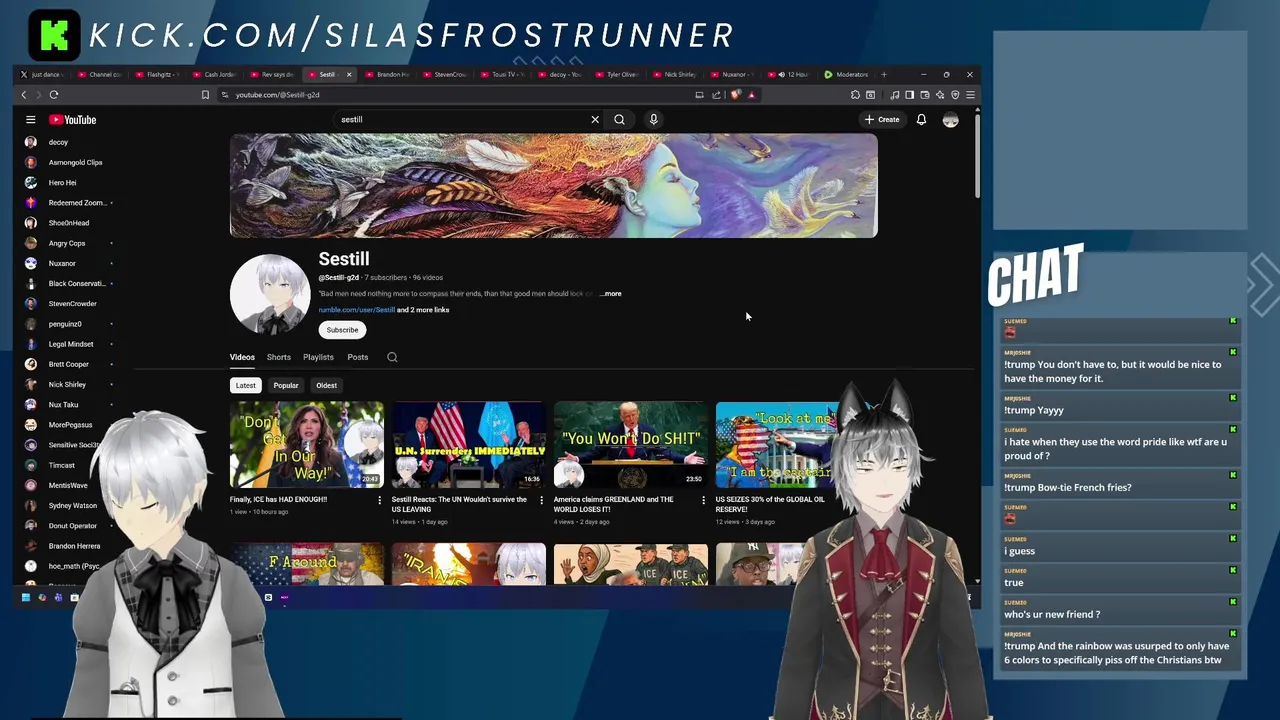Click the browser address bar URL
The height and width of the screenshot is (720, 1280).
pos(278,95)
